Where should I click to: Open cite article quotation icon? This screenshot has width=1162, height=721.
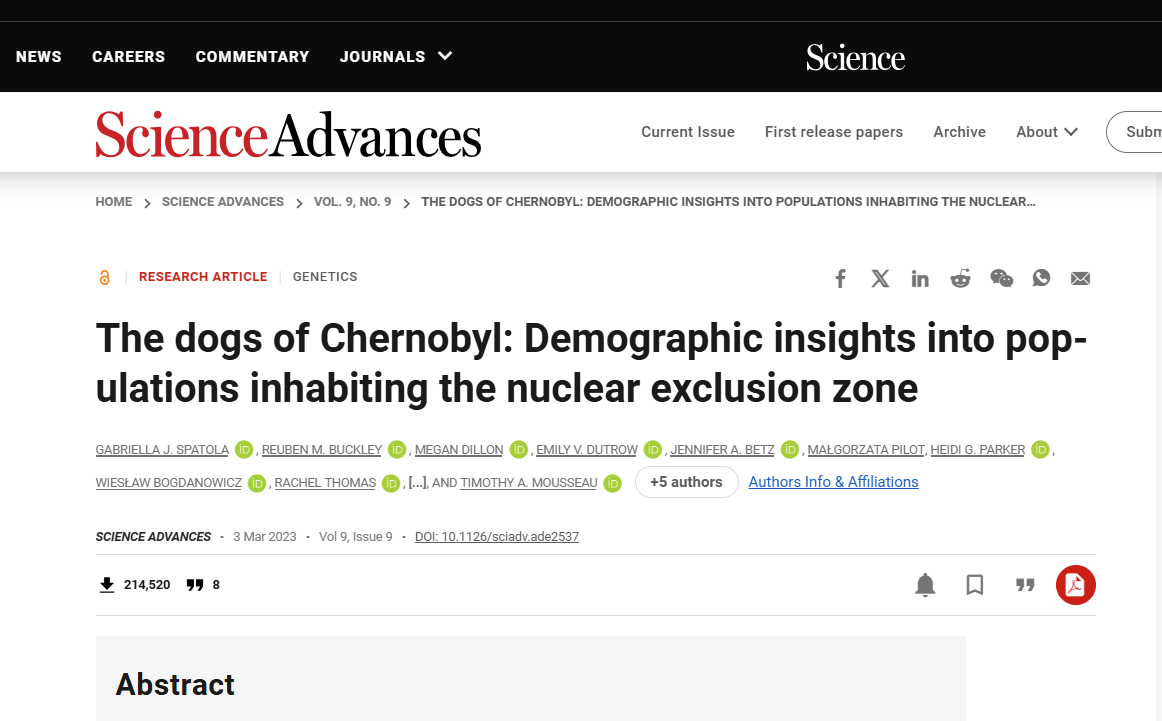tap(1025, 585)
